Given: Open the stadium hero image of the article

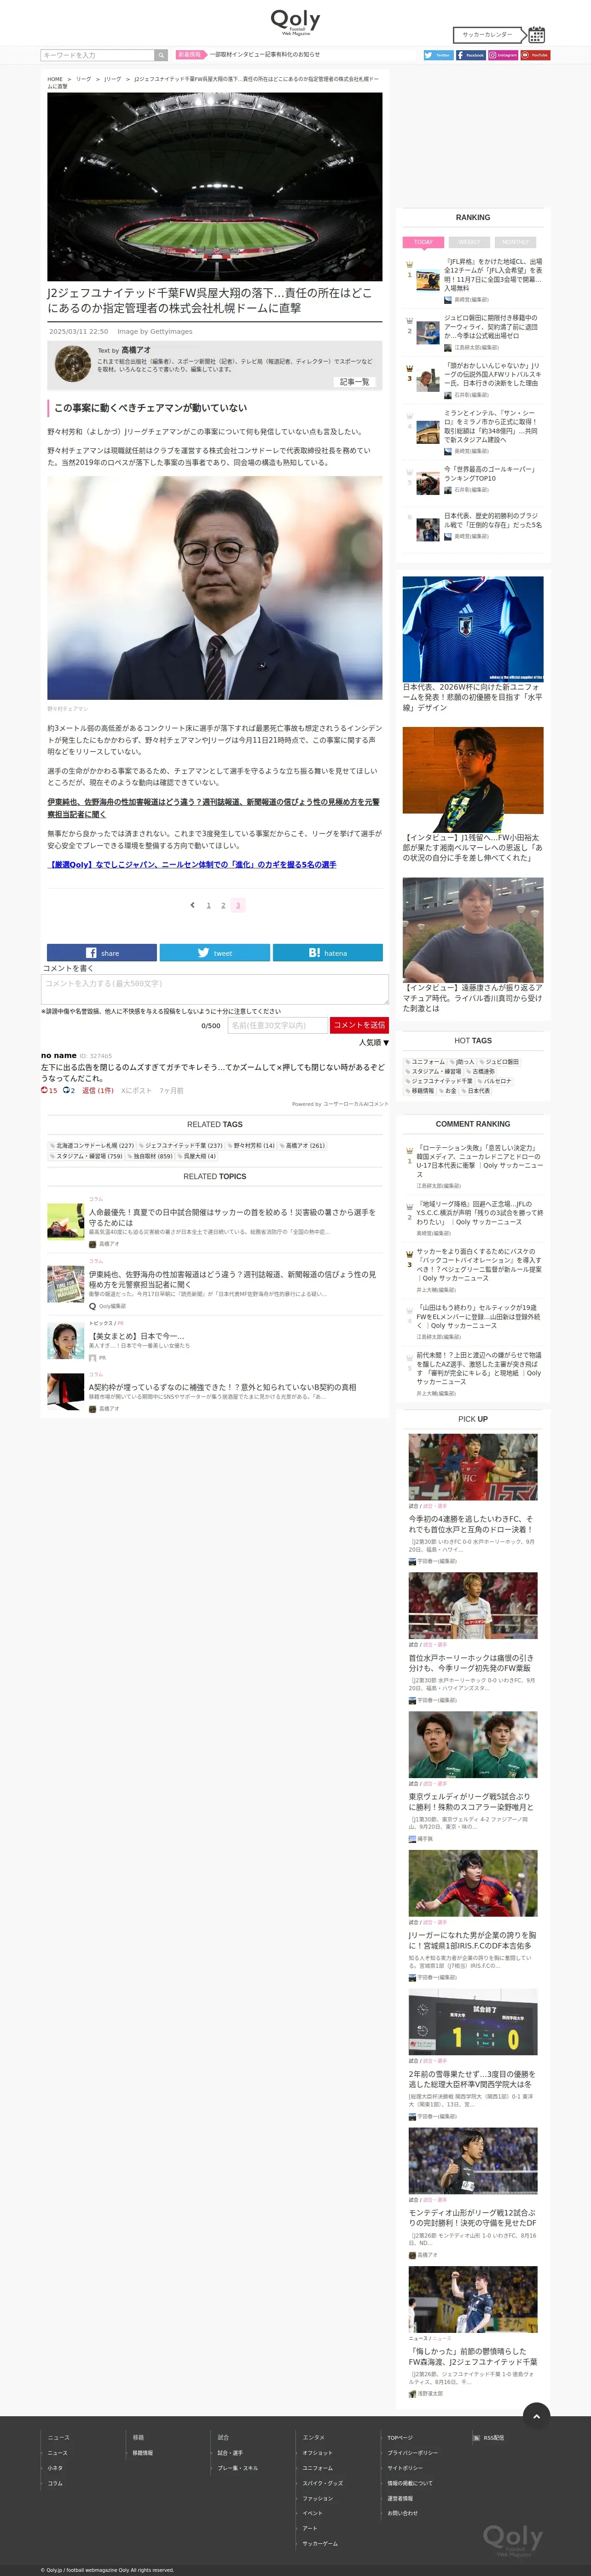Looking at the screenshot, I should [215, 187].
